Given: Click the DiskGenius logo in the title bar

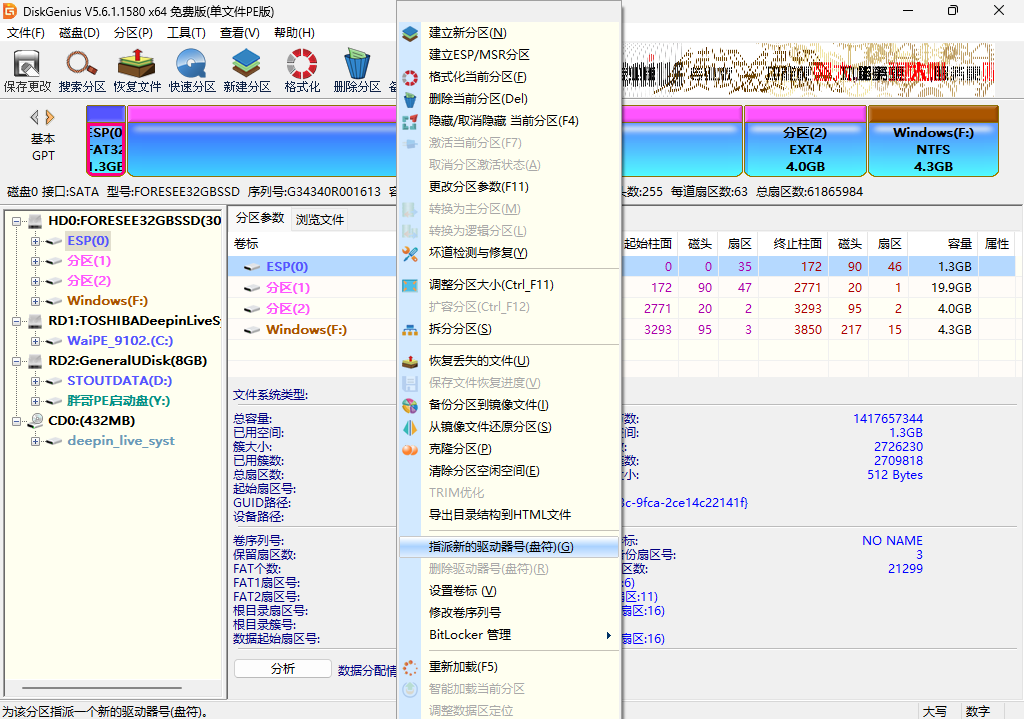Looking at the screenshot, I should pyautogui.click(x=10, y=11).
